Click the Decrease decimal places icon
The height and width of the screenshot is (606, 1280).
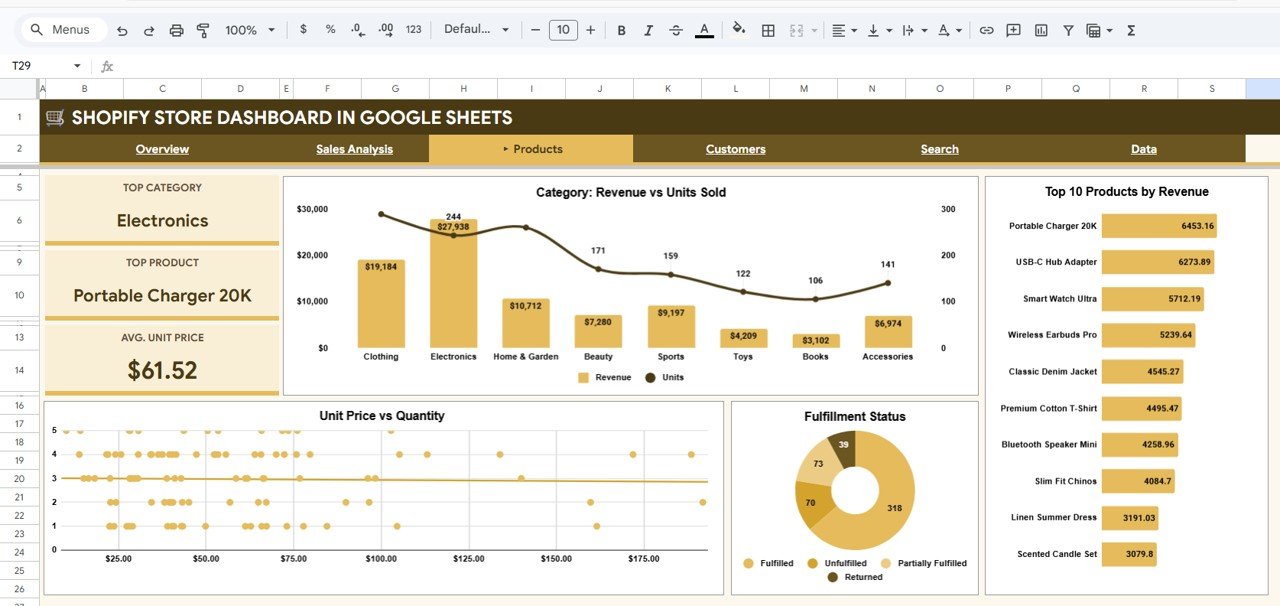point(356,30)
